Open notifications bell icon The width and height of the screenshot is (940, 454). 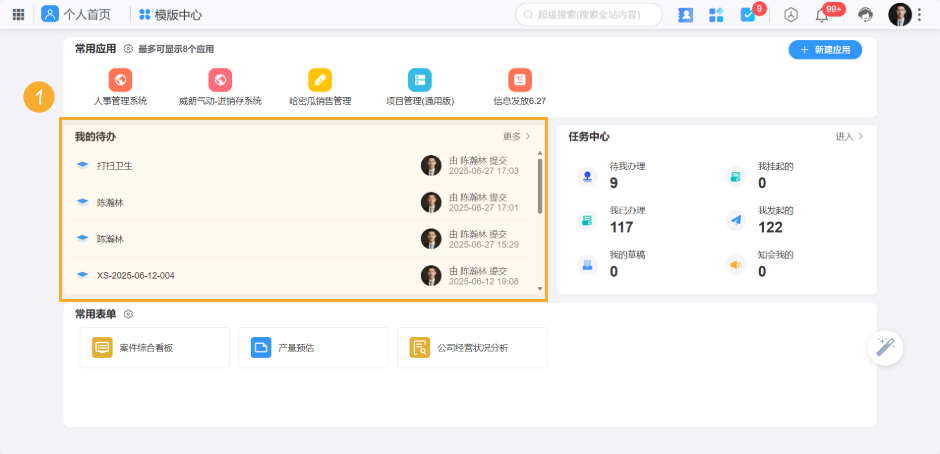(822, 16)
